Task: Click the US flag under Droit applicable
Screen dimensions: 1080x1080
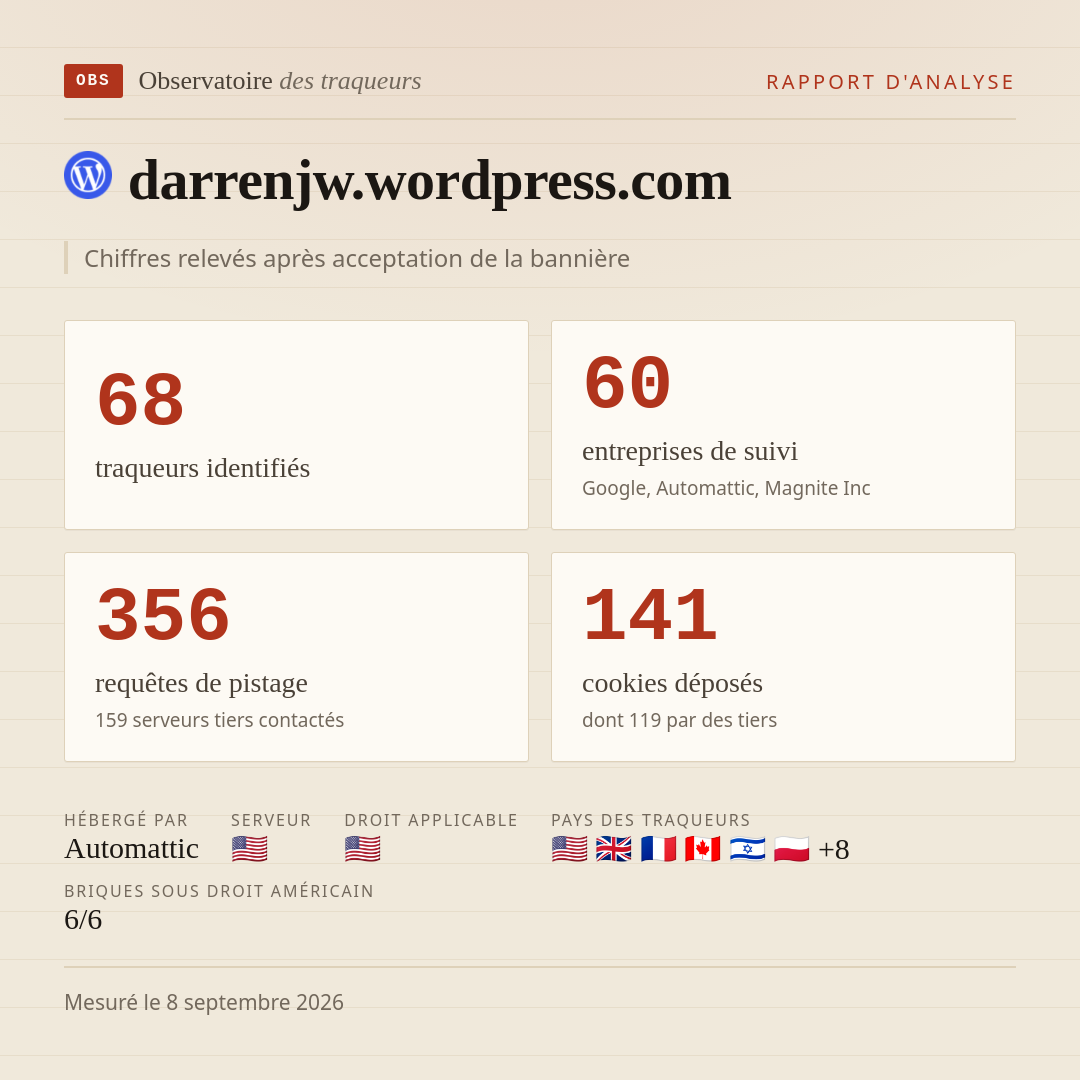Action: click(362, 849)
